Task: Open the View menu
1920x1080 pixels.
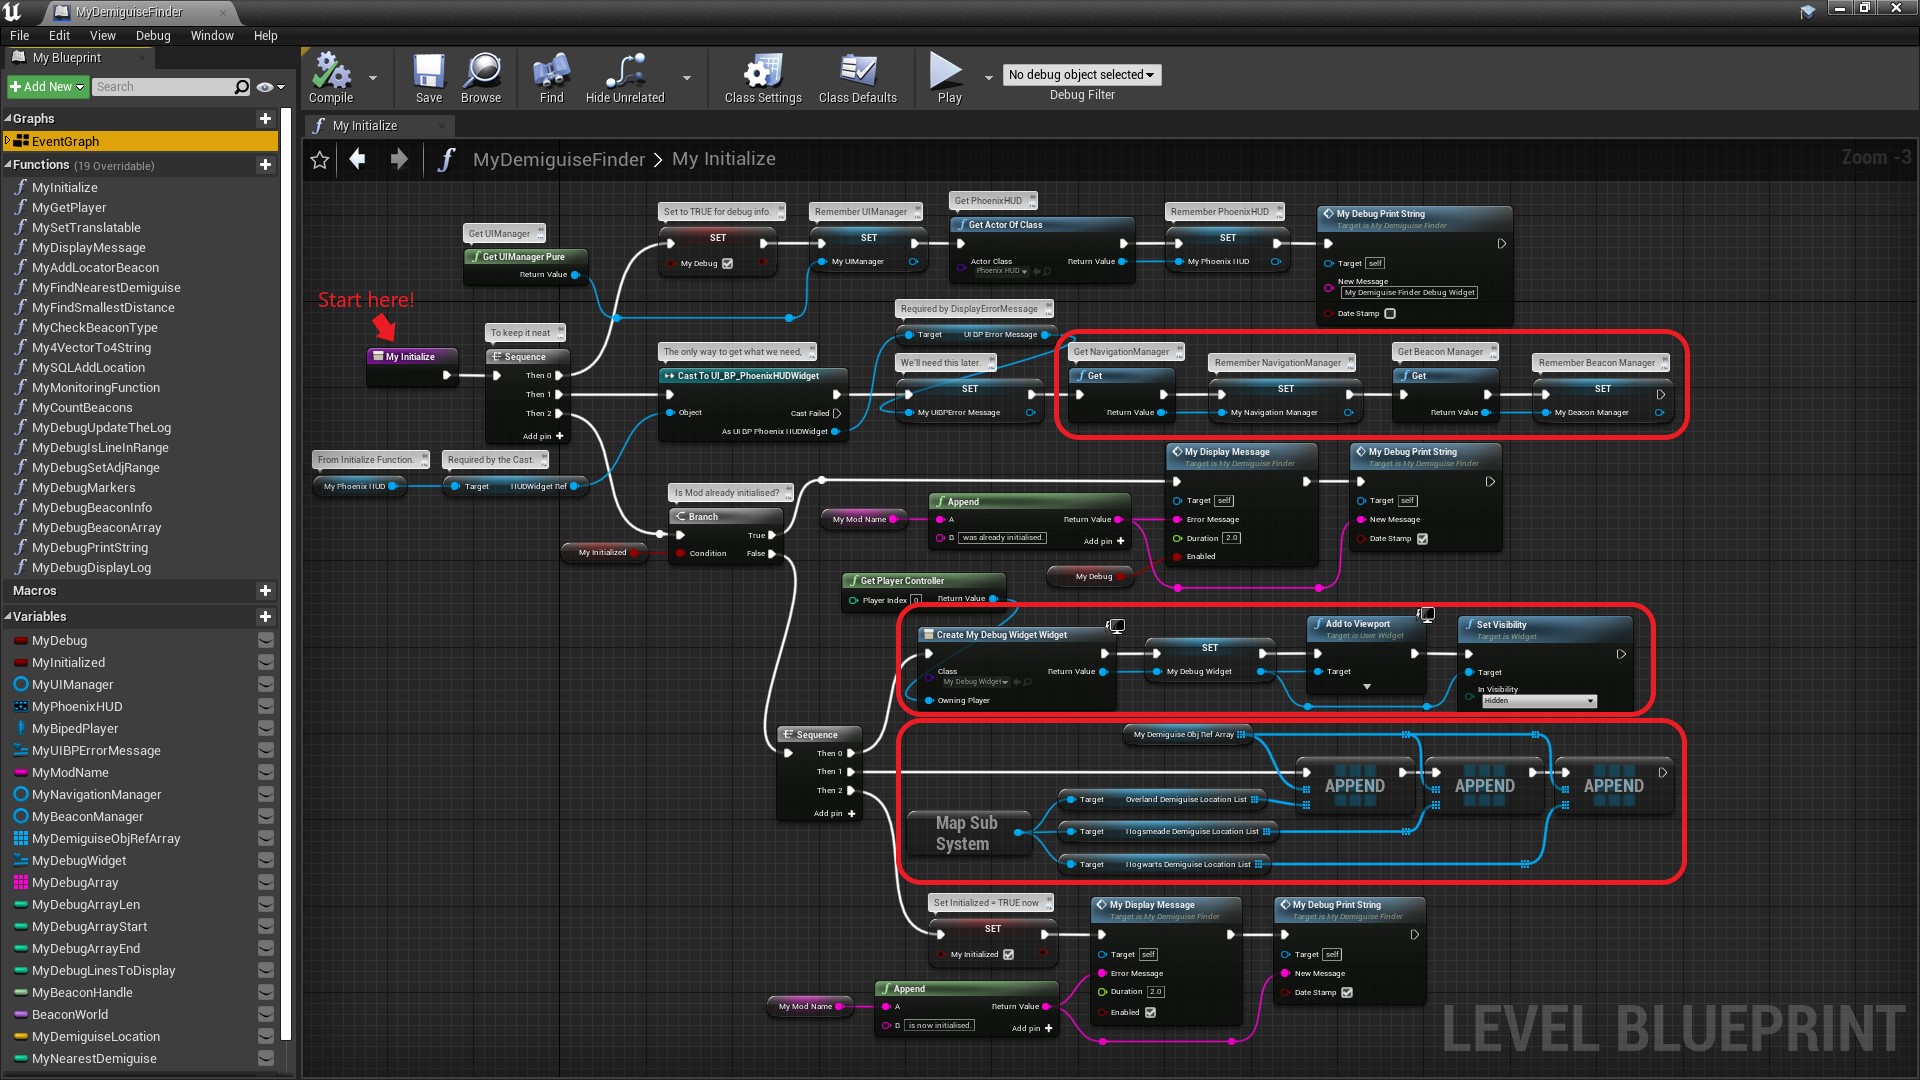Action: (x=103, y=35)
